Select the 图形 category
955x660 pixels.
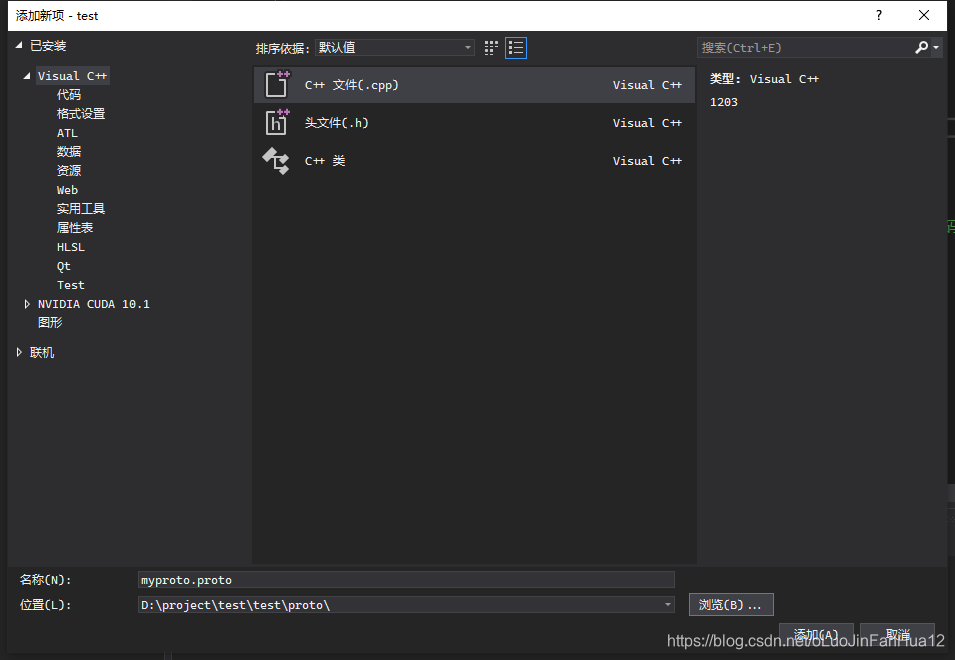tap(50, 323)
